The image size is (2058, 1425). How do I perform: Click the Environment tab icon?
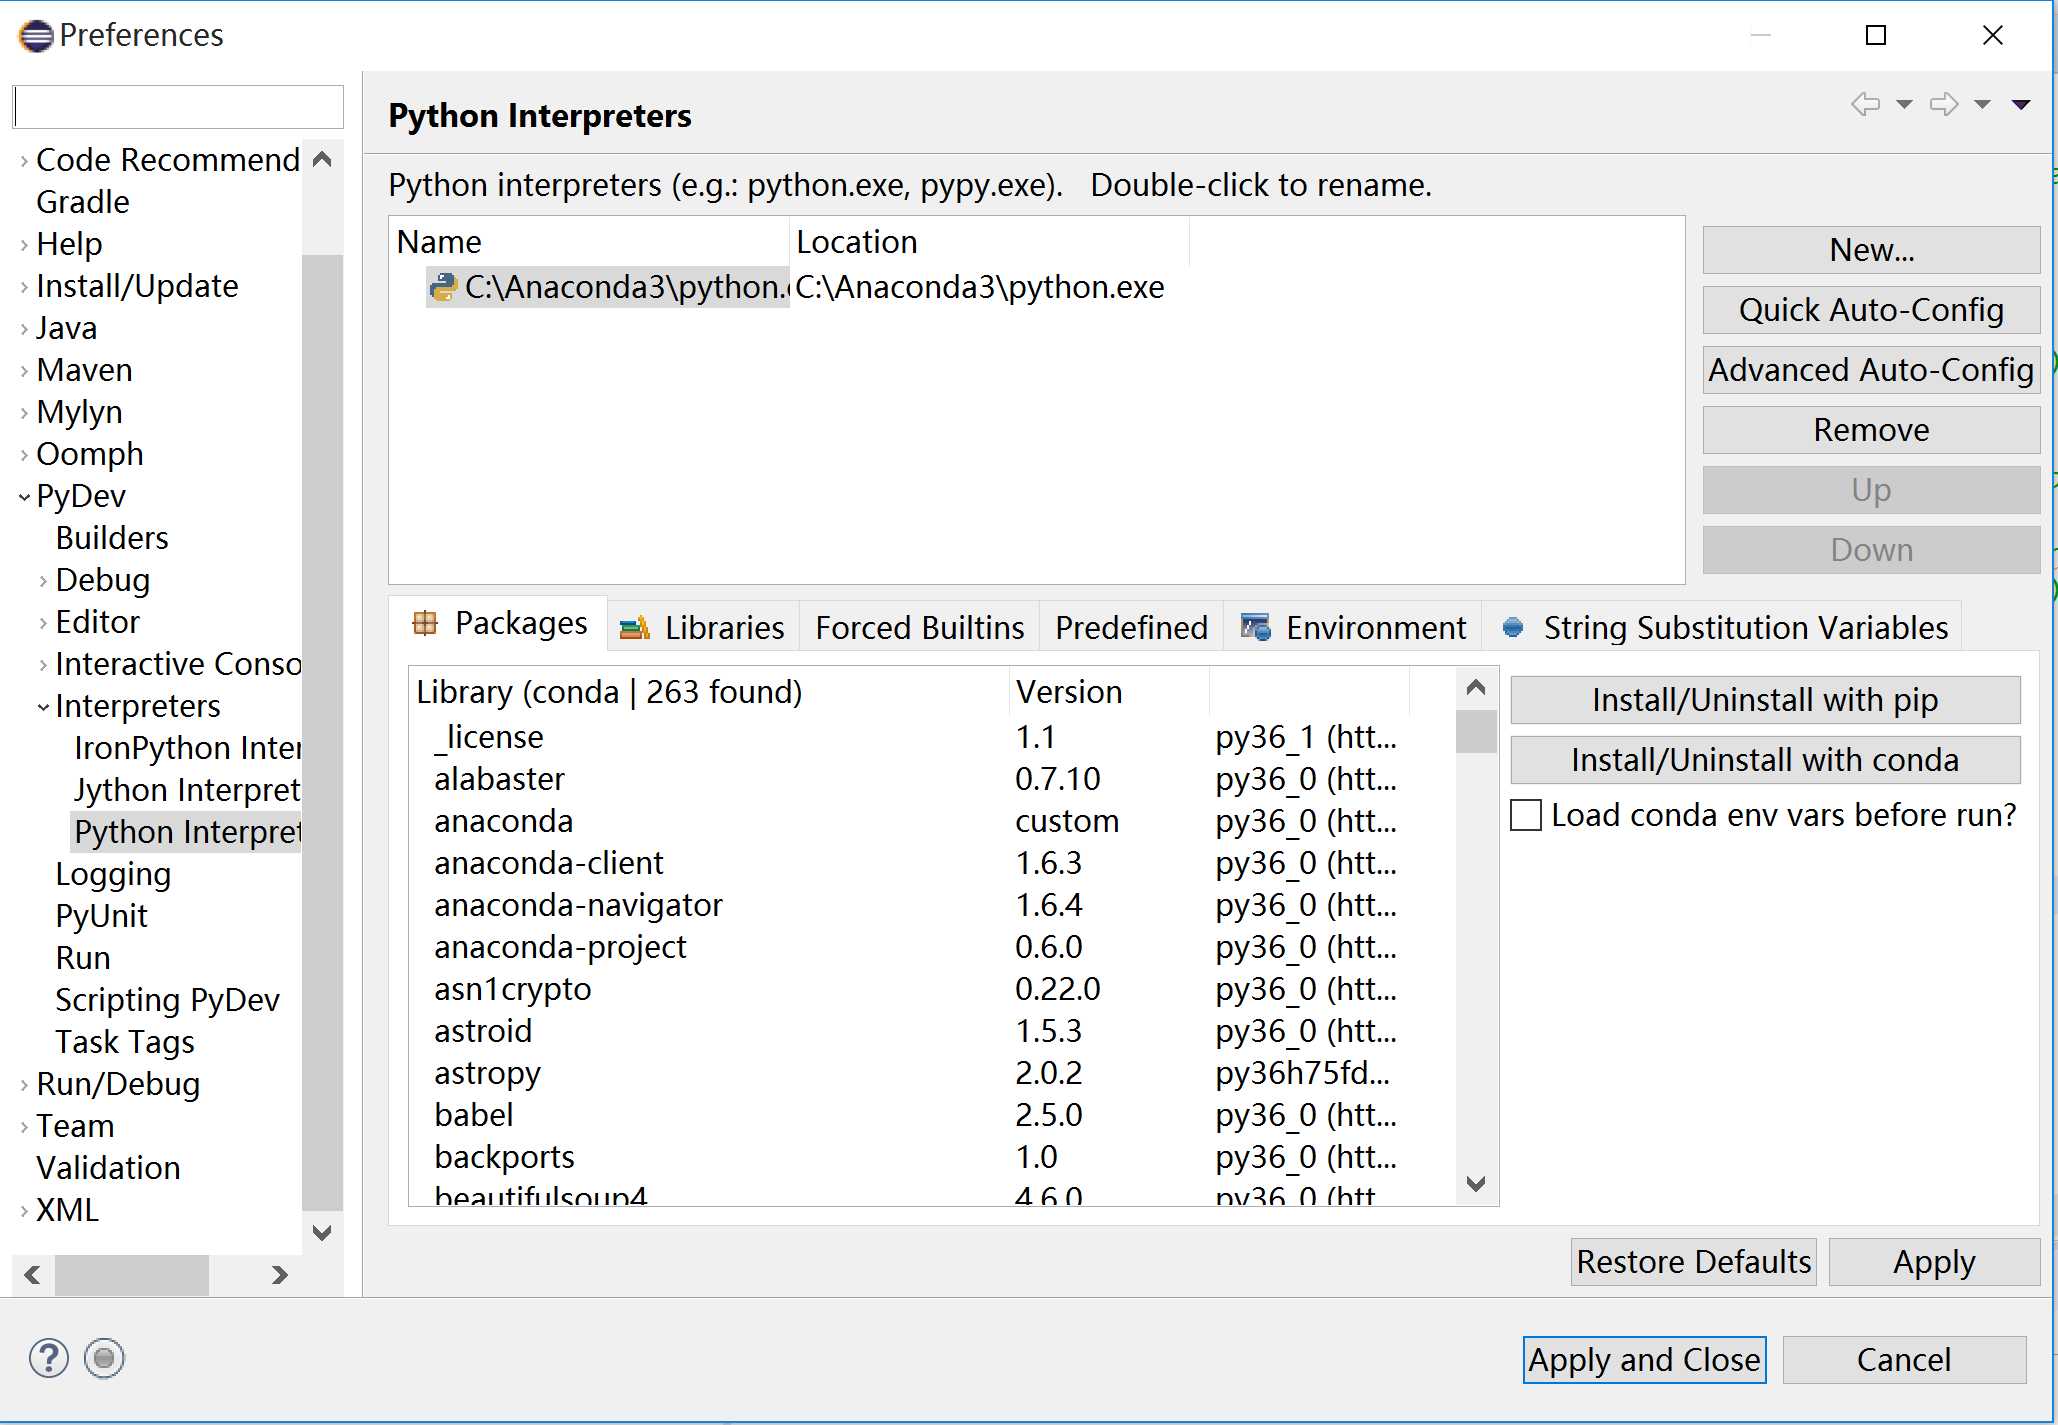click(x=1251, y=626)
